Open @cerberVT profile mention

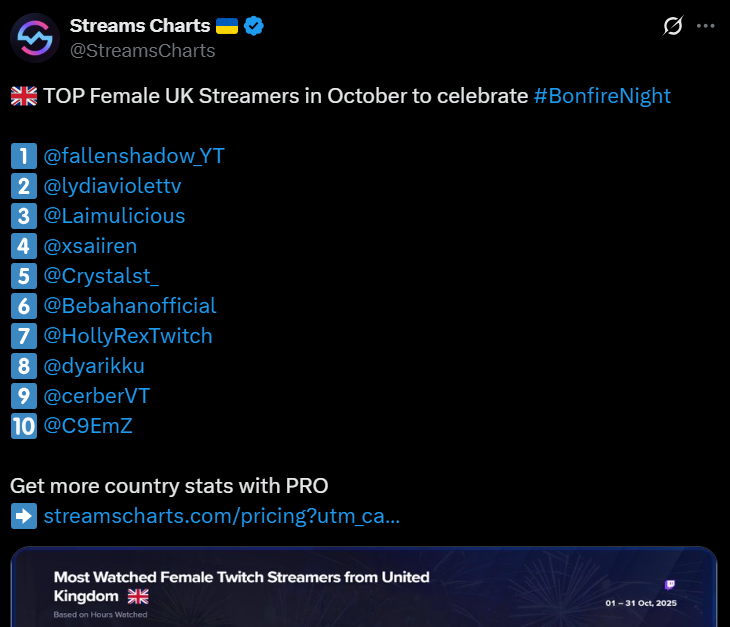[96, 396]
